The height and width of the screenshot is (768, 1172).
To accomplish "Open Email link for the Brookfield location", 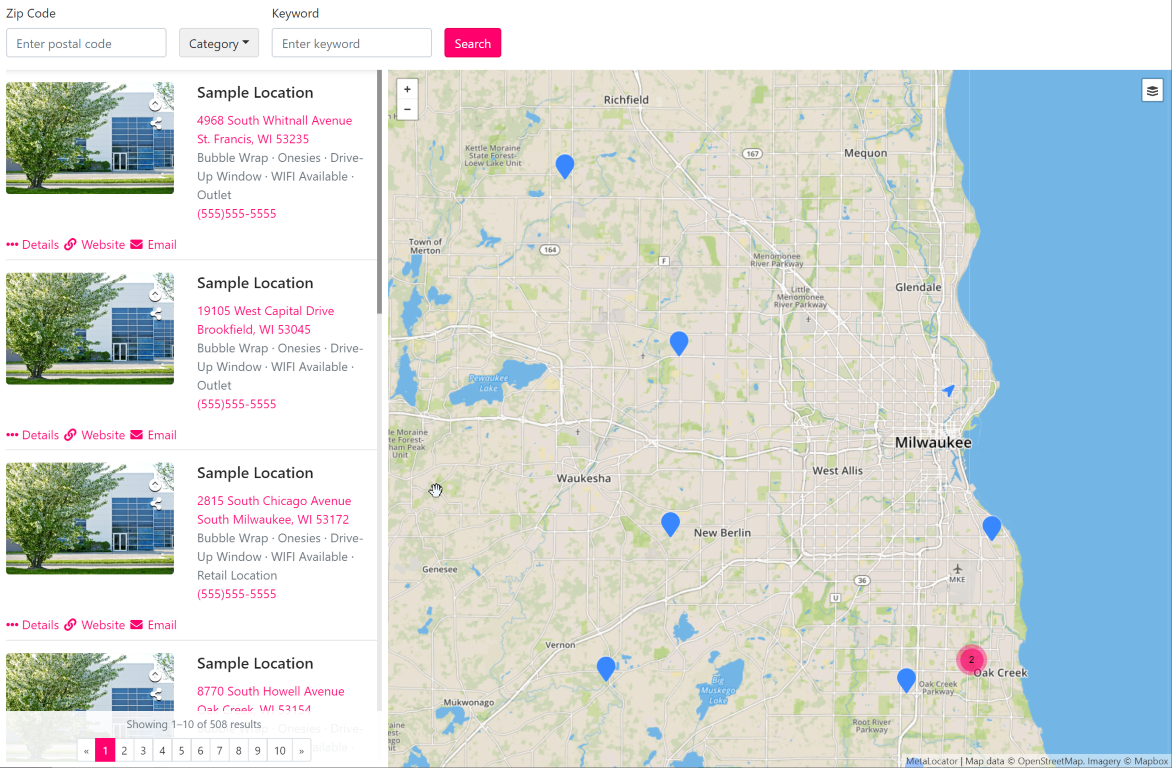I will (154, 434).
